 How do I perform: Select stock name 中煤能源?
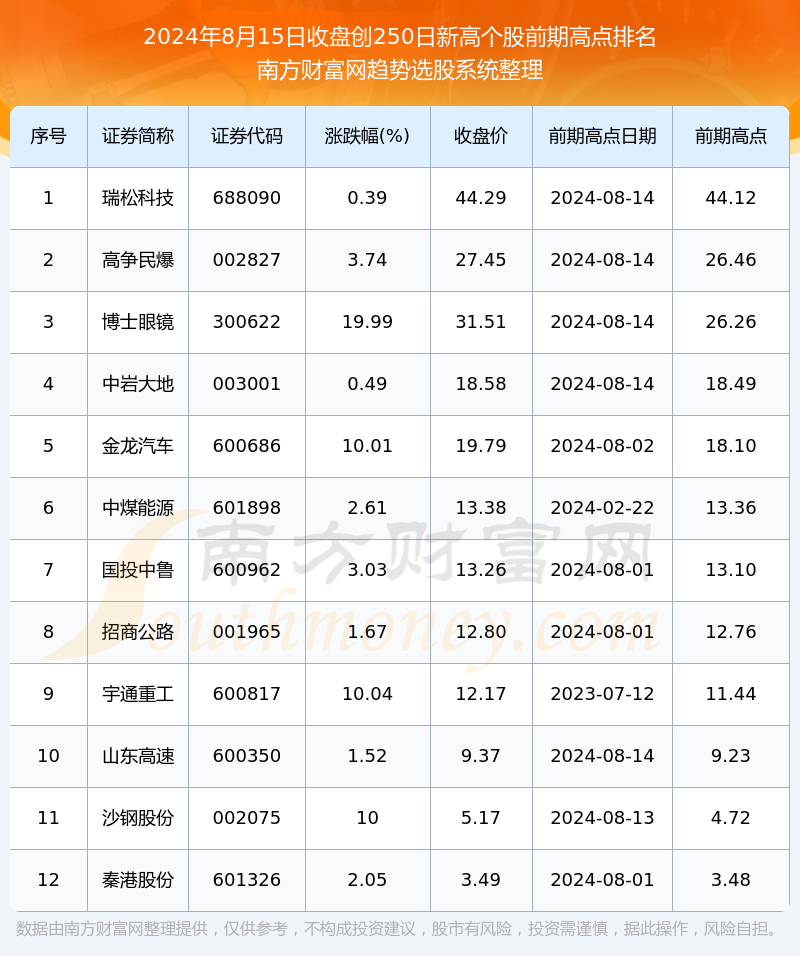coord(138,508)
